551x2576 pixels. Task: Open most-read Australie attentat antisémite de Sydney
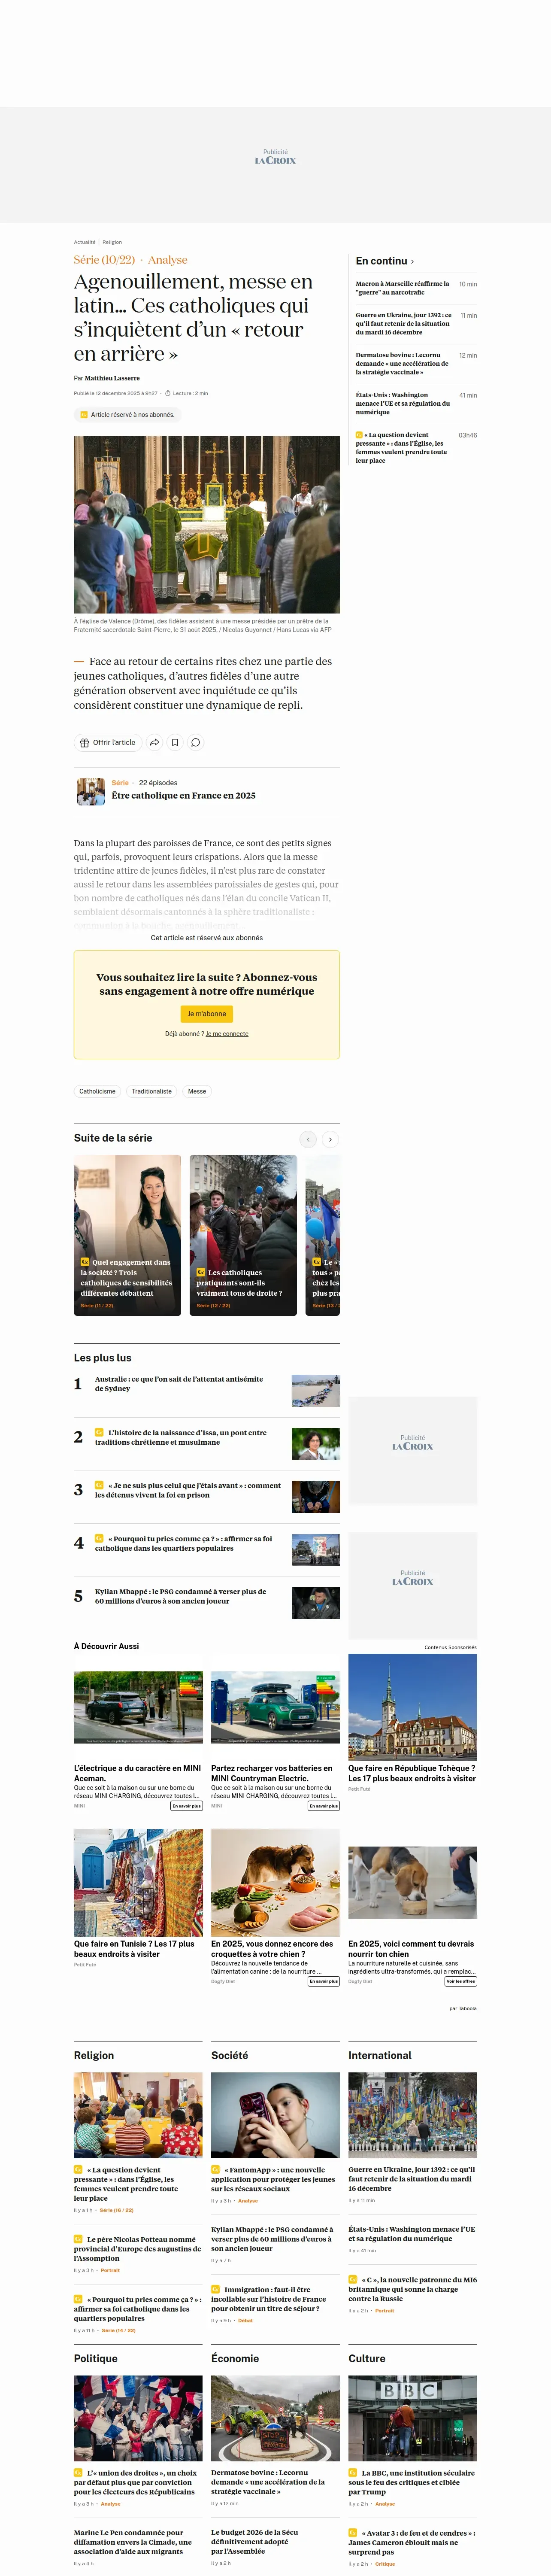pyautogui.click(x=179, y=1384)
